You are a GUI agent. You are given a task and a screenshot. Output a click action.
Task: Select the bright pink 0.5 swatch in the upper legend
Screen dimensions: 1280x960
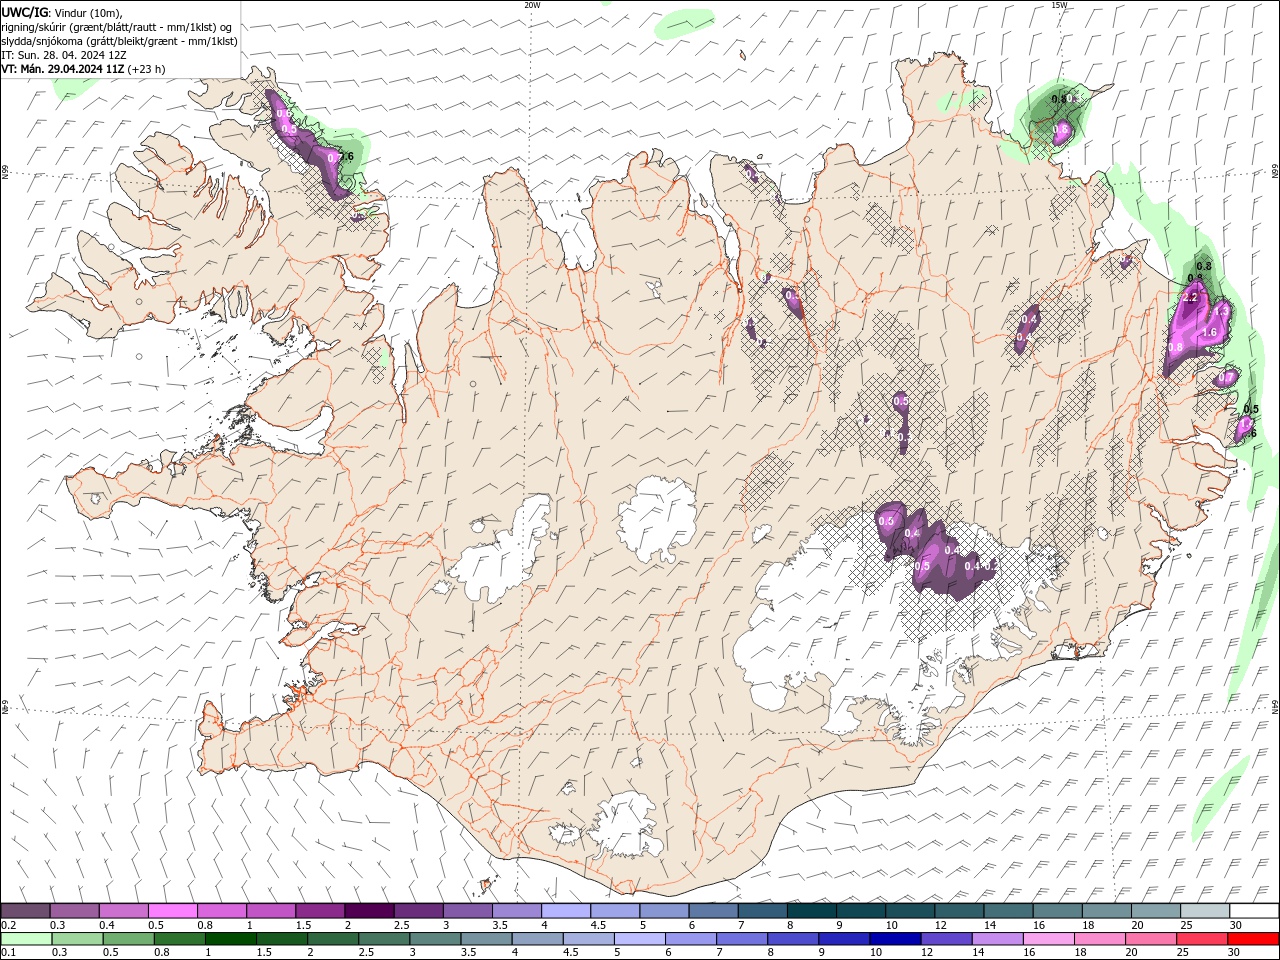click(173, 911)
